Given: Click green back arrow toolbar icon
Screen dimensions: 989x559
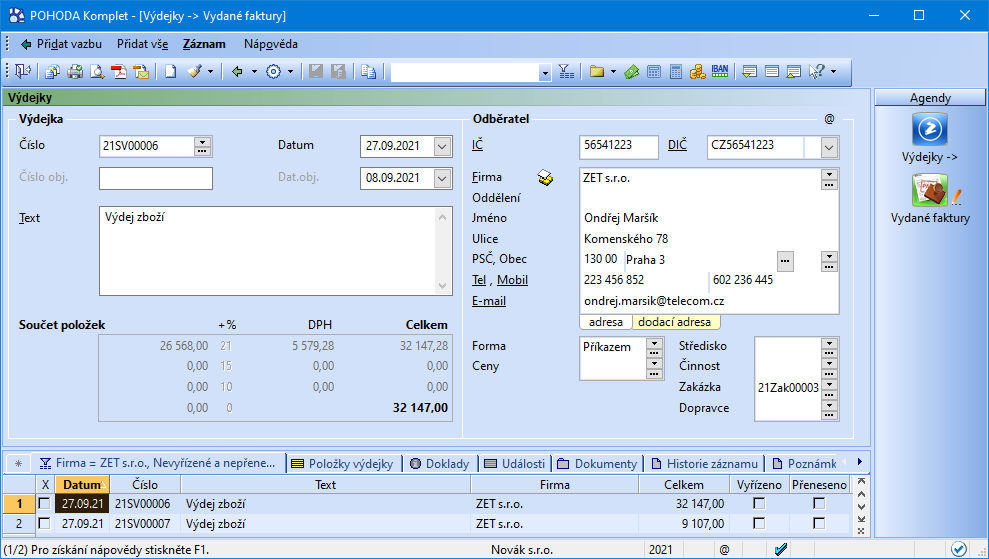Looking at the screenshot, I should (x=237, y=72).
